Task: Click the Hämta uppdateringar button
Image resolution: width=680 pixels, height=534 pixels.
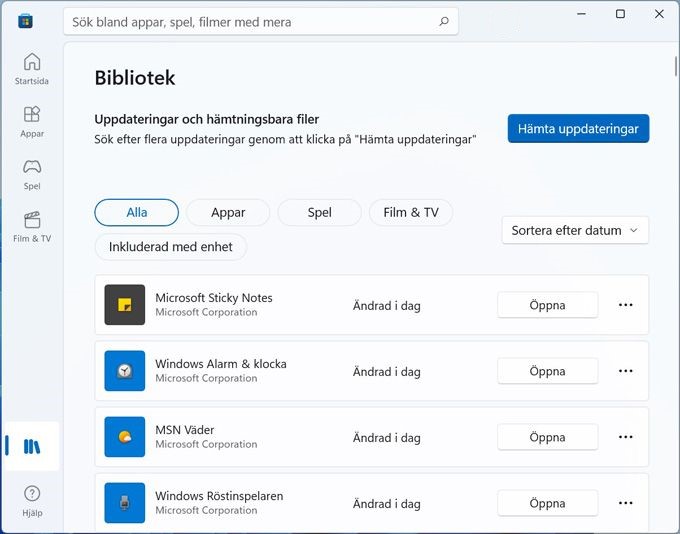Action: [578, 128]
